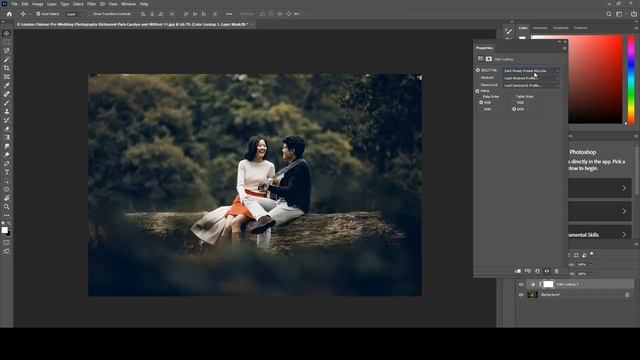Select the Brush tool
Image resolution: width=640 pixels, height=360 pixels.
pos(7,103)
